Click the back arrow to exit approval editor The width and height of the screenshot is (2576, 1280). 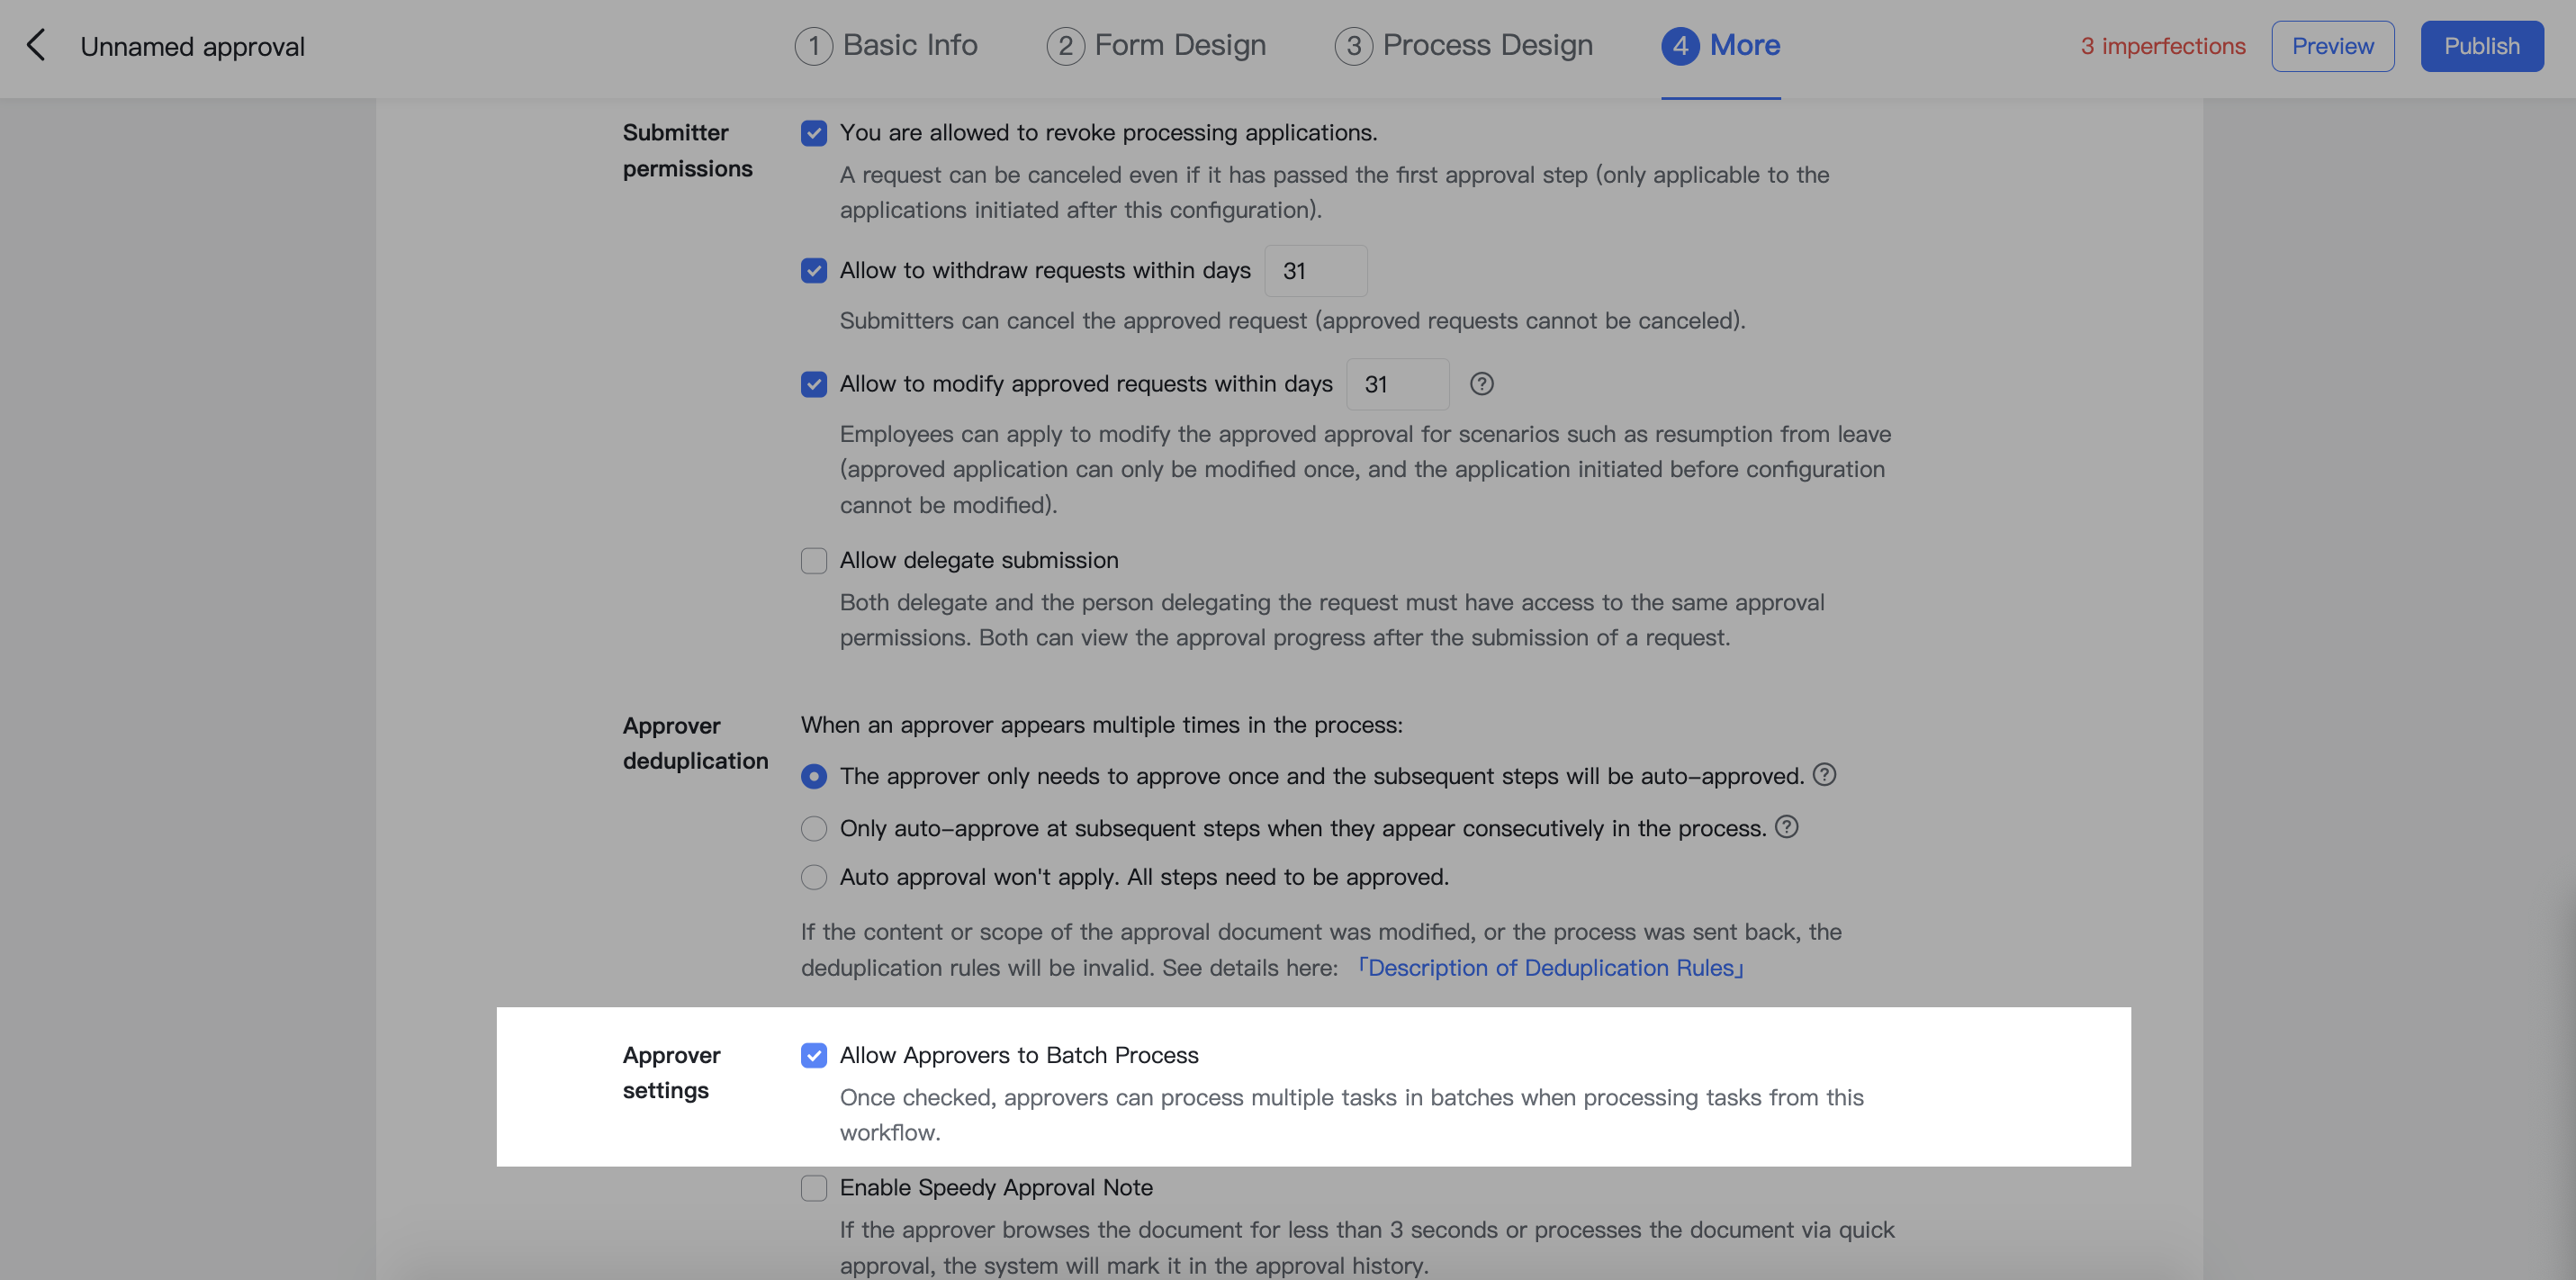(x=37, y=45)
